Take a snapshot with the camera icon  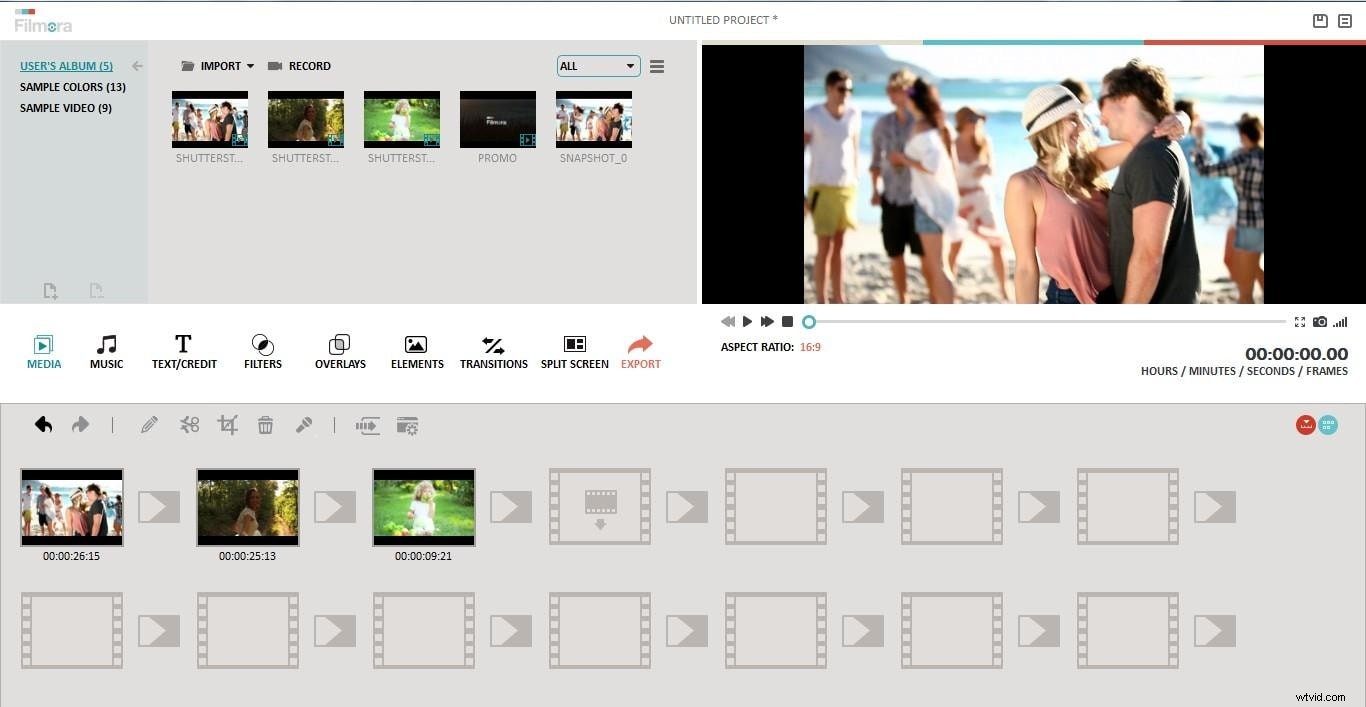coord(1320,321)
